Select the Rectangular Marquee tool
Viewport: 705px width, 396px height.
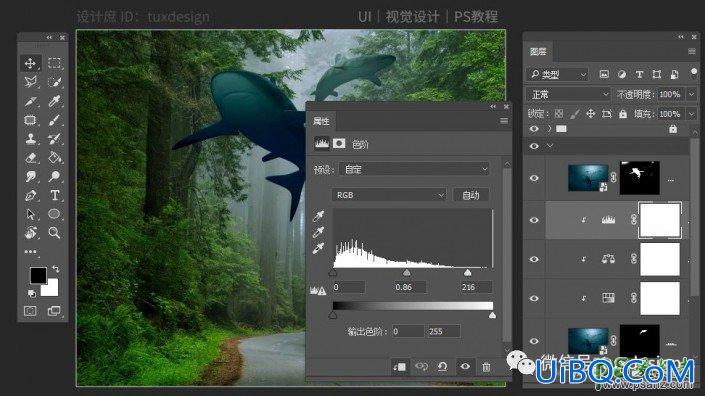[x=54, y=63]
